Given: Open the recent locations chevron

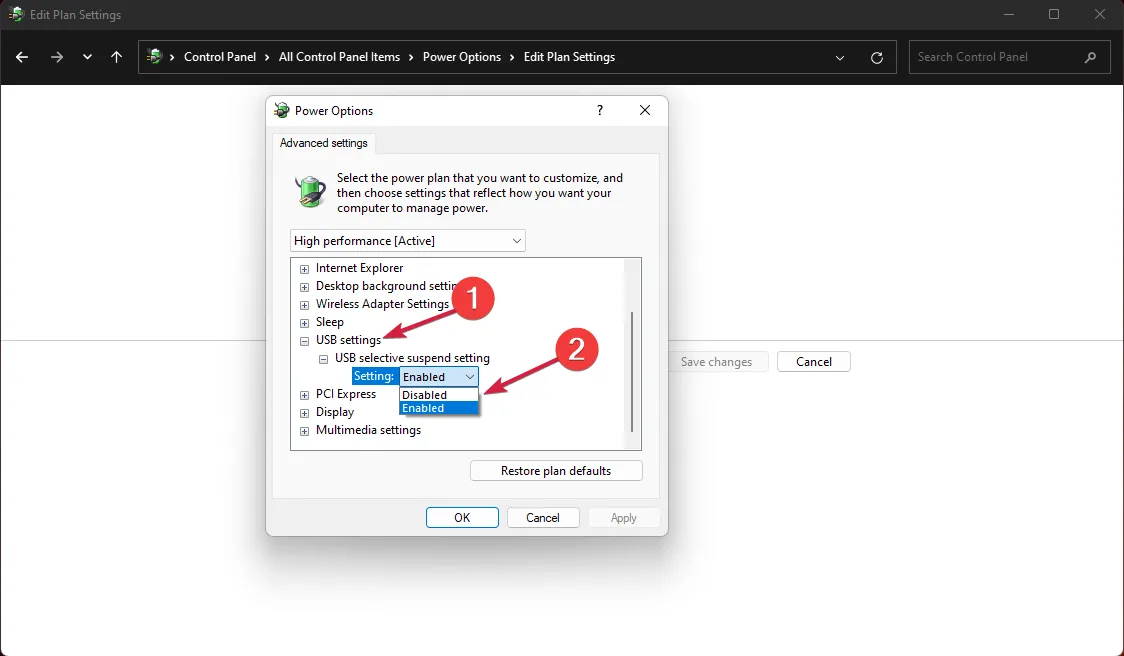Looking at the screenshot, I should click(87, 57).
